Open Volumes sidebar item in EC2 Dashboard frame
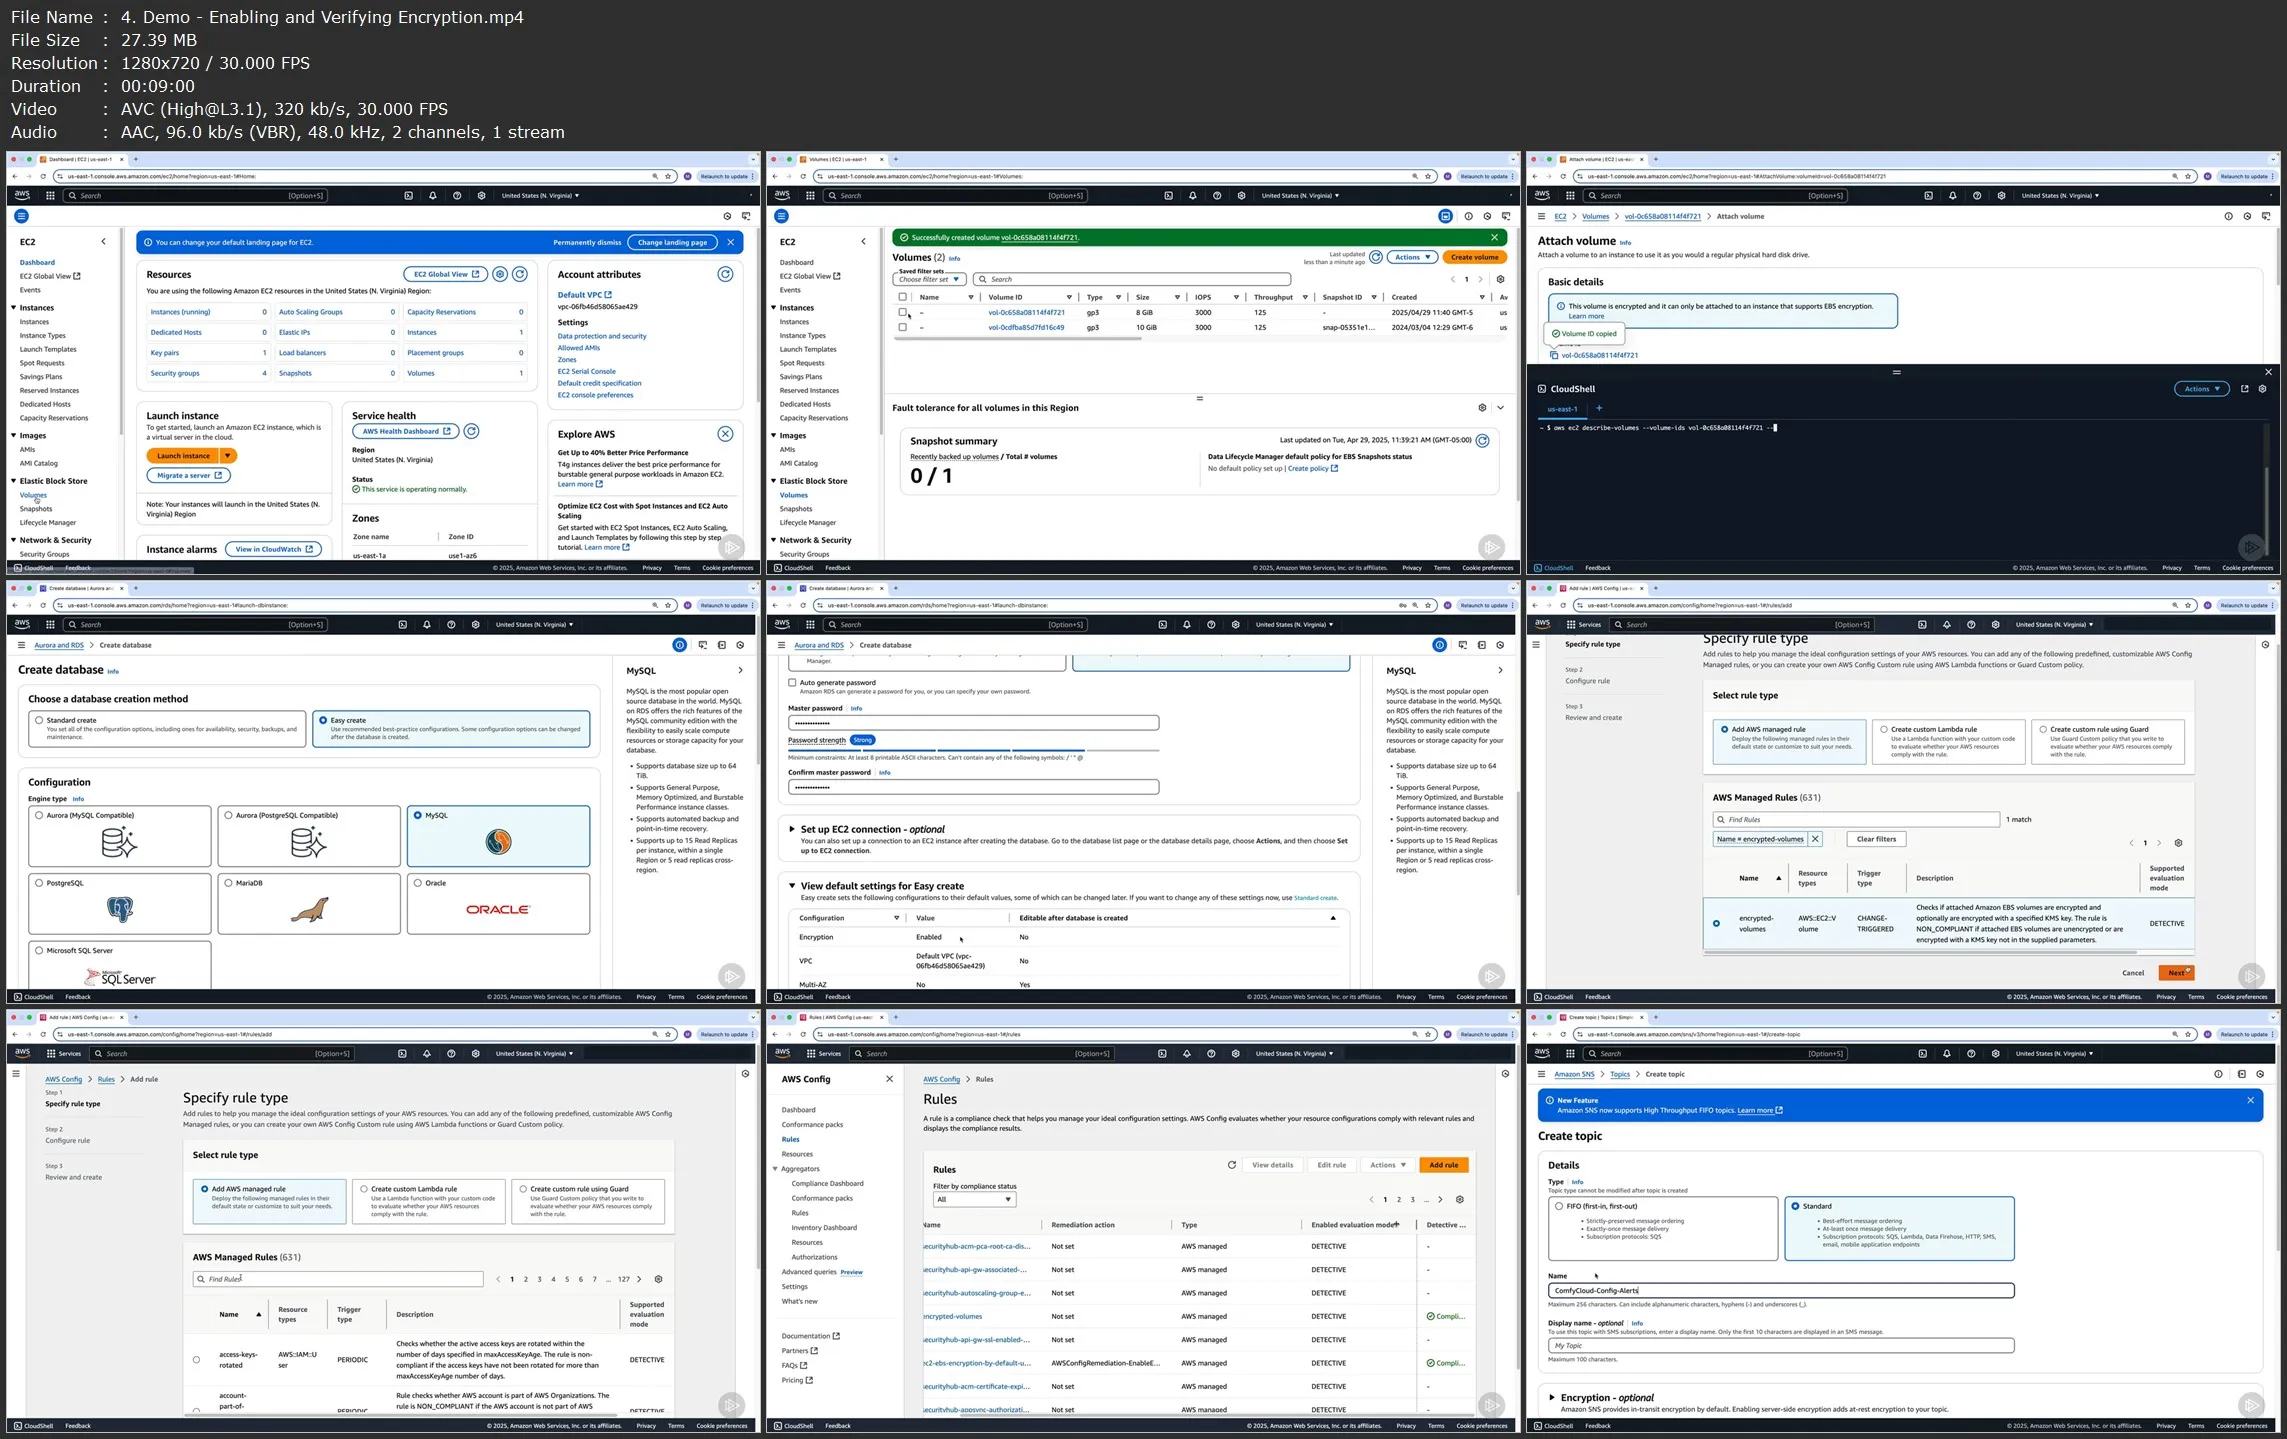The width and height of the screenshot is (2287, 1439). [33, 495]
